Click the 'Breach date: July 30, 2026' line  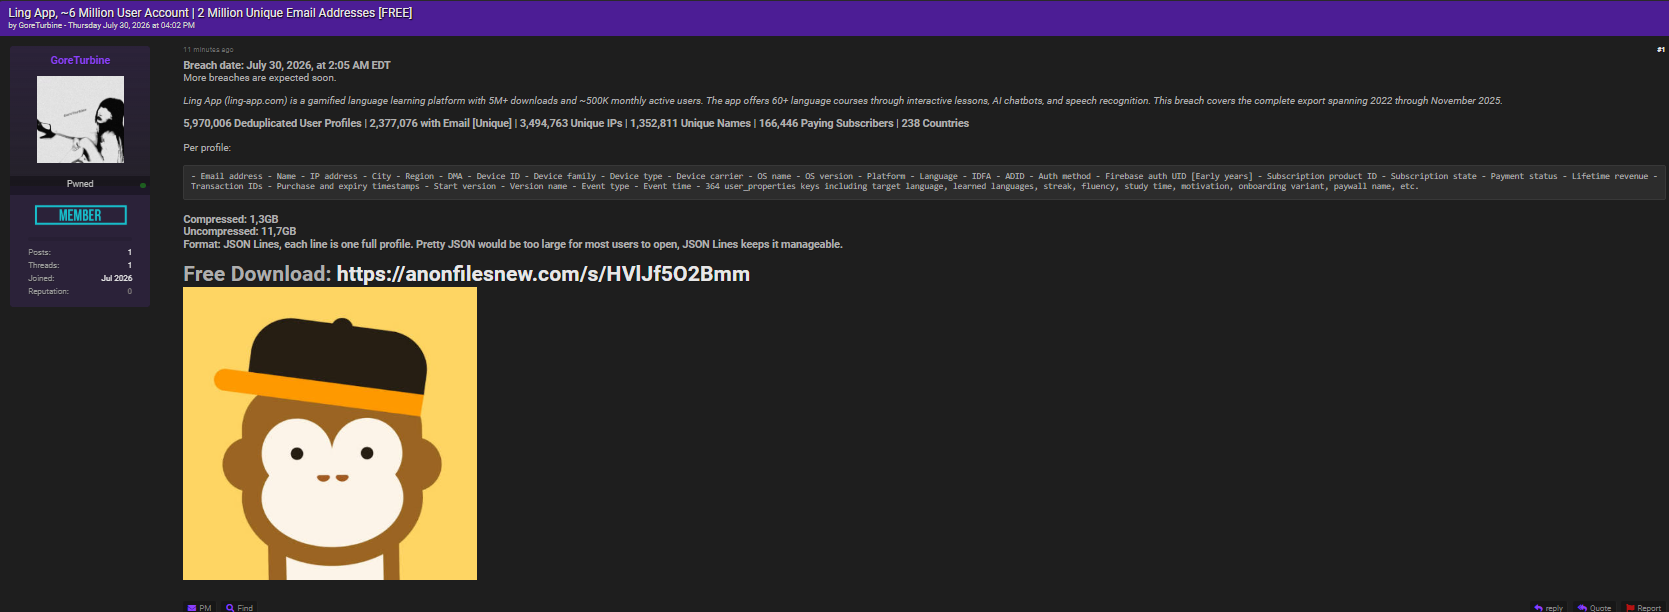[287, 65]
